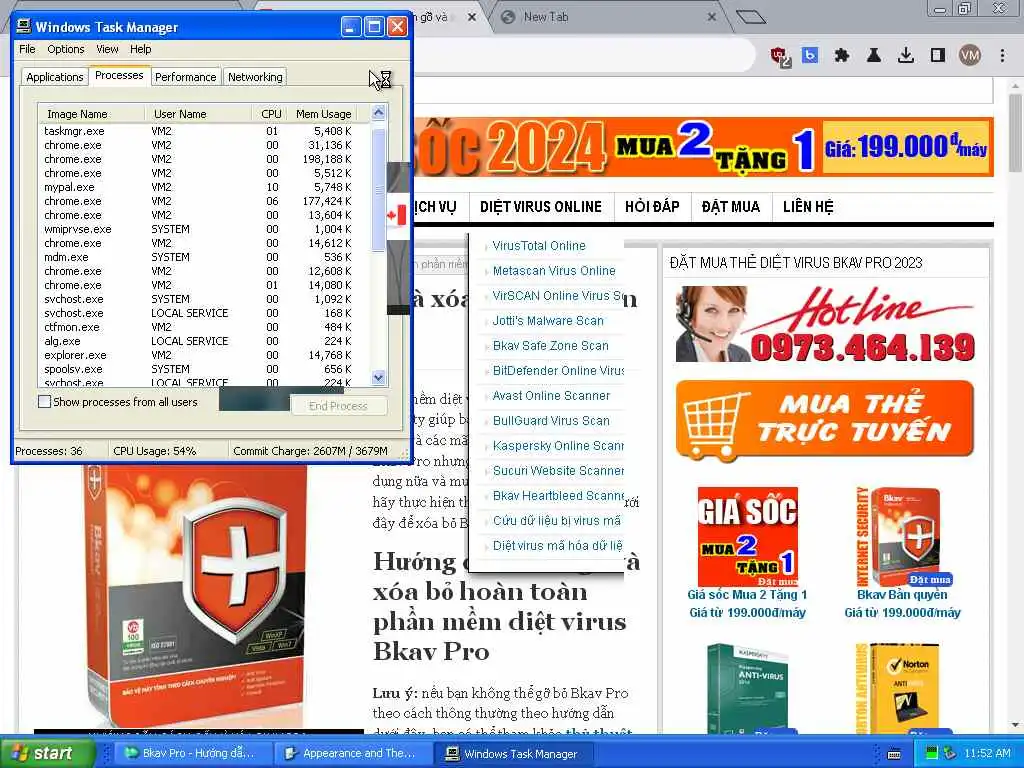The width and height of the screenshot is (1024, 768).
Task: Click the ĐẶT MUA navigation item
Action: 731,207
